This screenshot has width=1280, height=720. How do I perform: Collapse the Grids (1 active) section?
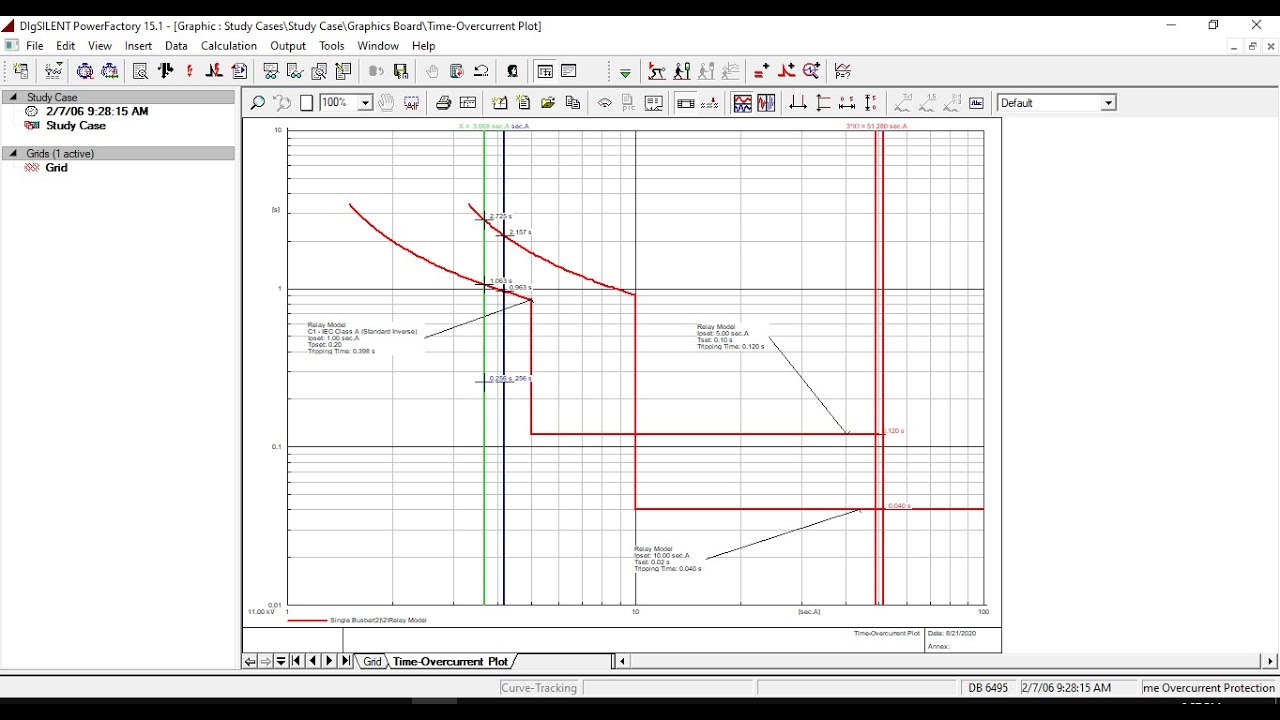(13, 153)
